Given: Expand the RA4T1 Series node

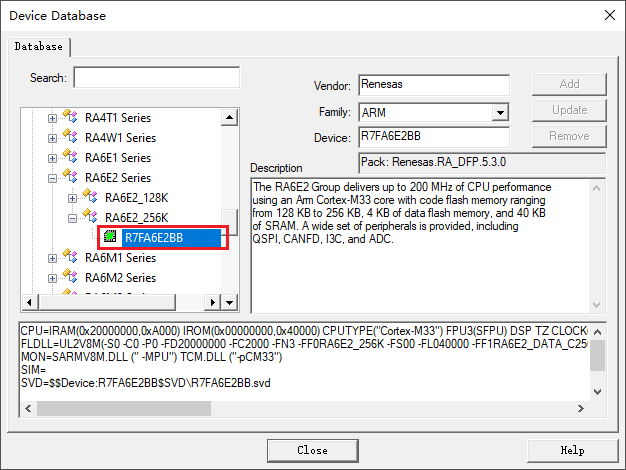Looking at the screenshot, I should coord(52,118).
